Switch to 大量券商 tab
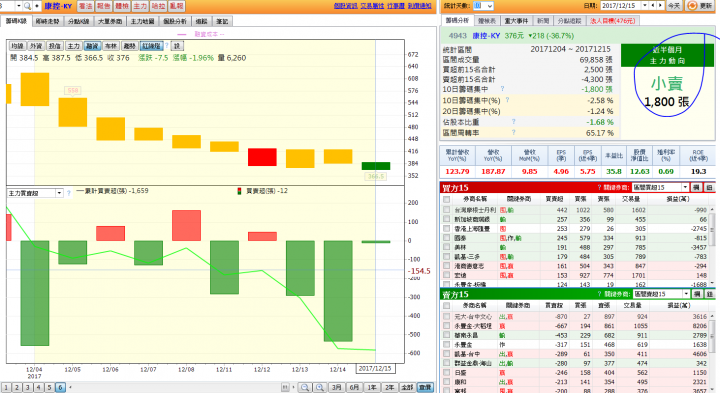Viewport: 720px width, 393px height. [x=110, y=21]
